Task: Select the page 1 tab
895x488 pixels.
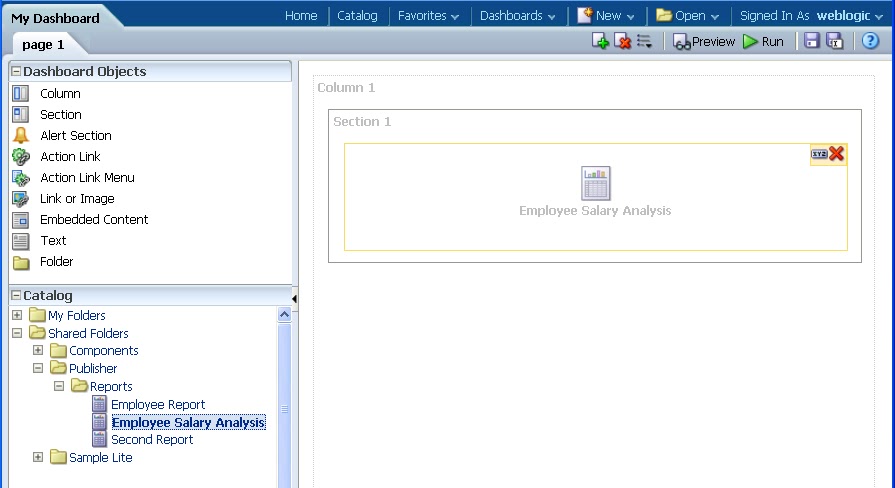Action: point(43,45)
